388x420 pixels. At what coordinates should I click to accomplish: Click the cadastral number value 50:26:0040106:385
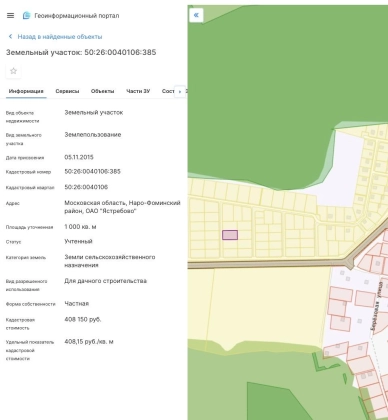(x=92, y=171)
